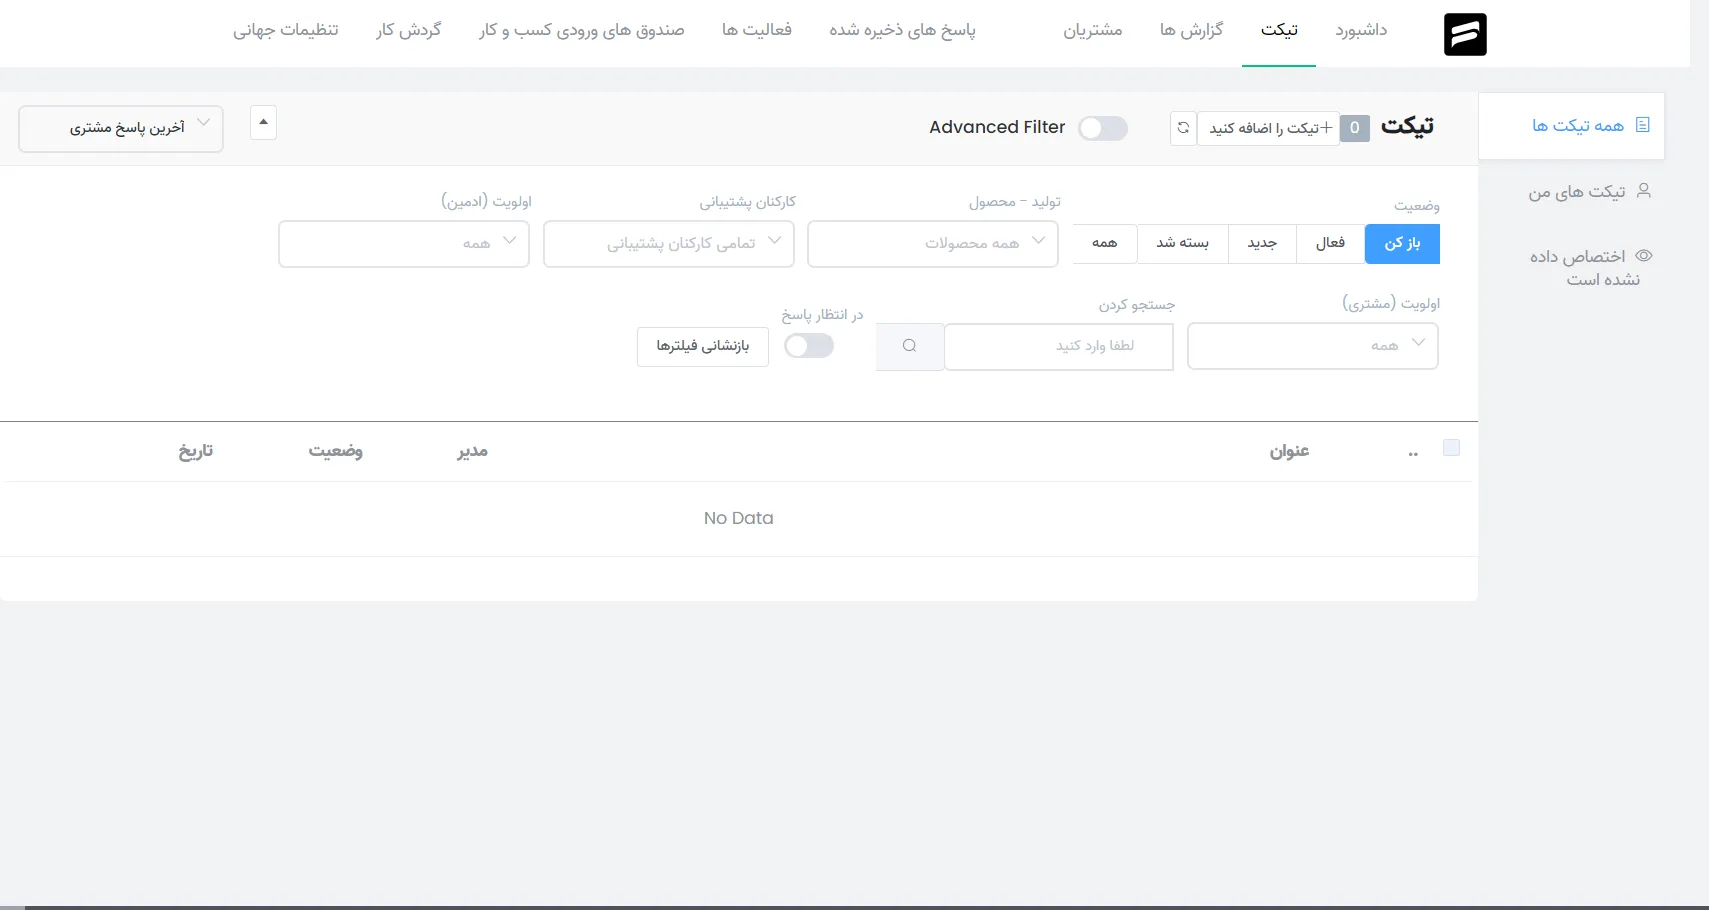Select the باز کن status filter

tap(1402, 244)
